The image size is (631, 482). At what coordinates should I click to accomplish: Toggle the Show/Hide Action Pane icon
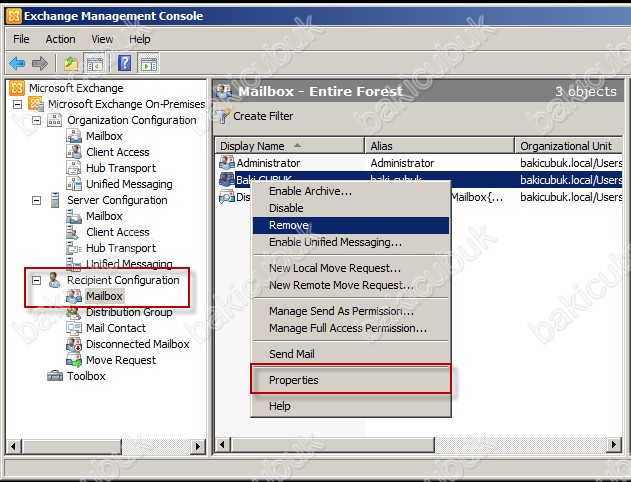coord(148,63)
